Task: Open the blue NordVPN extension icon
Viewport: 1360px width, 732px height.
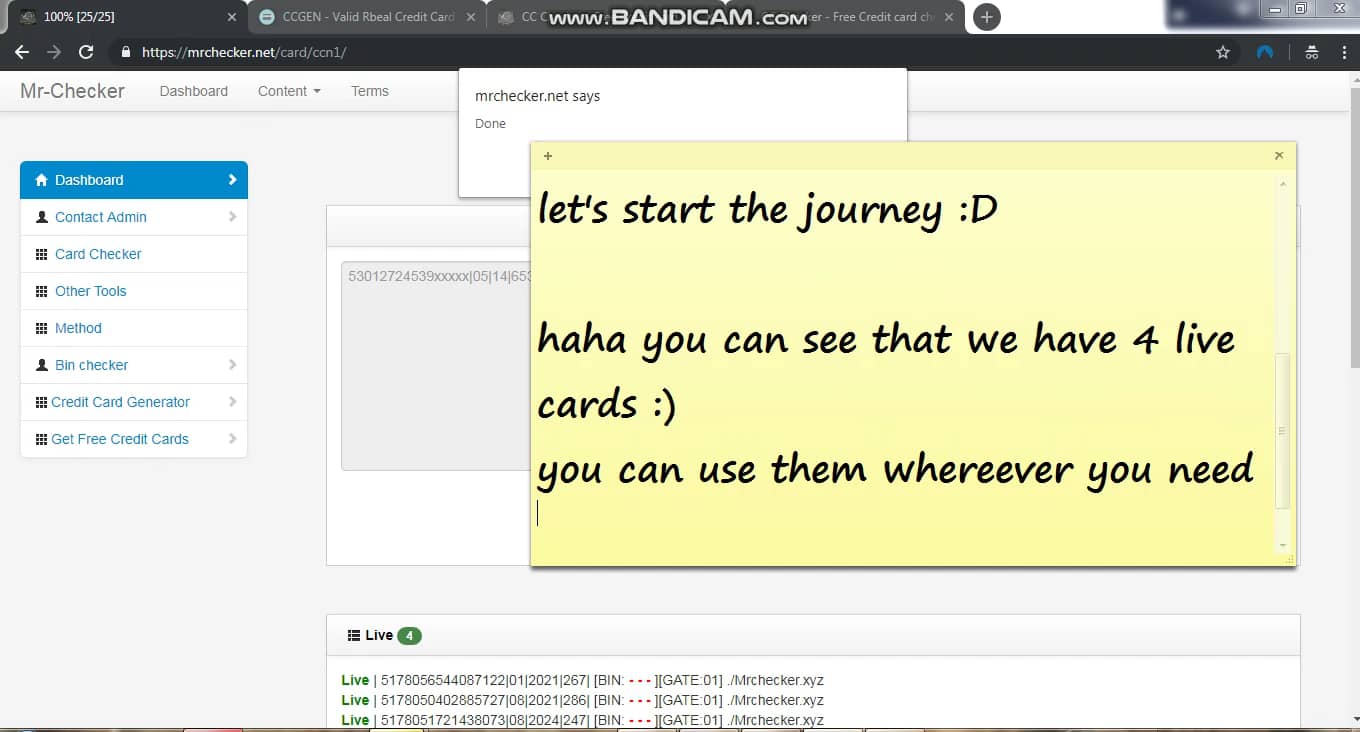Action: click(x=1265, y=52)
